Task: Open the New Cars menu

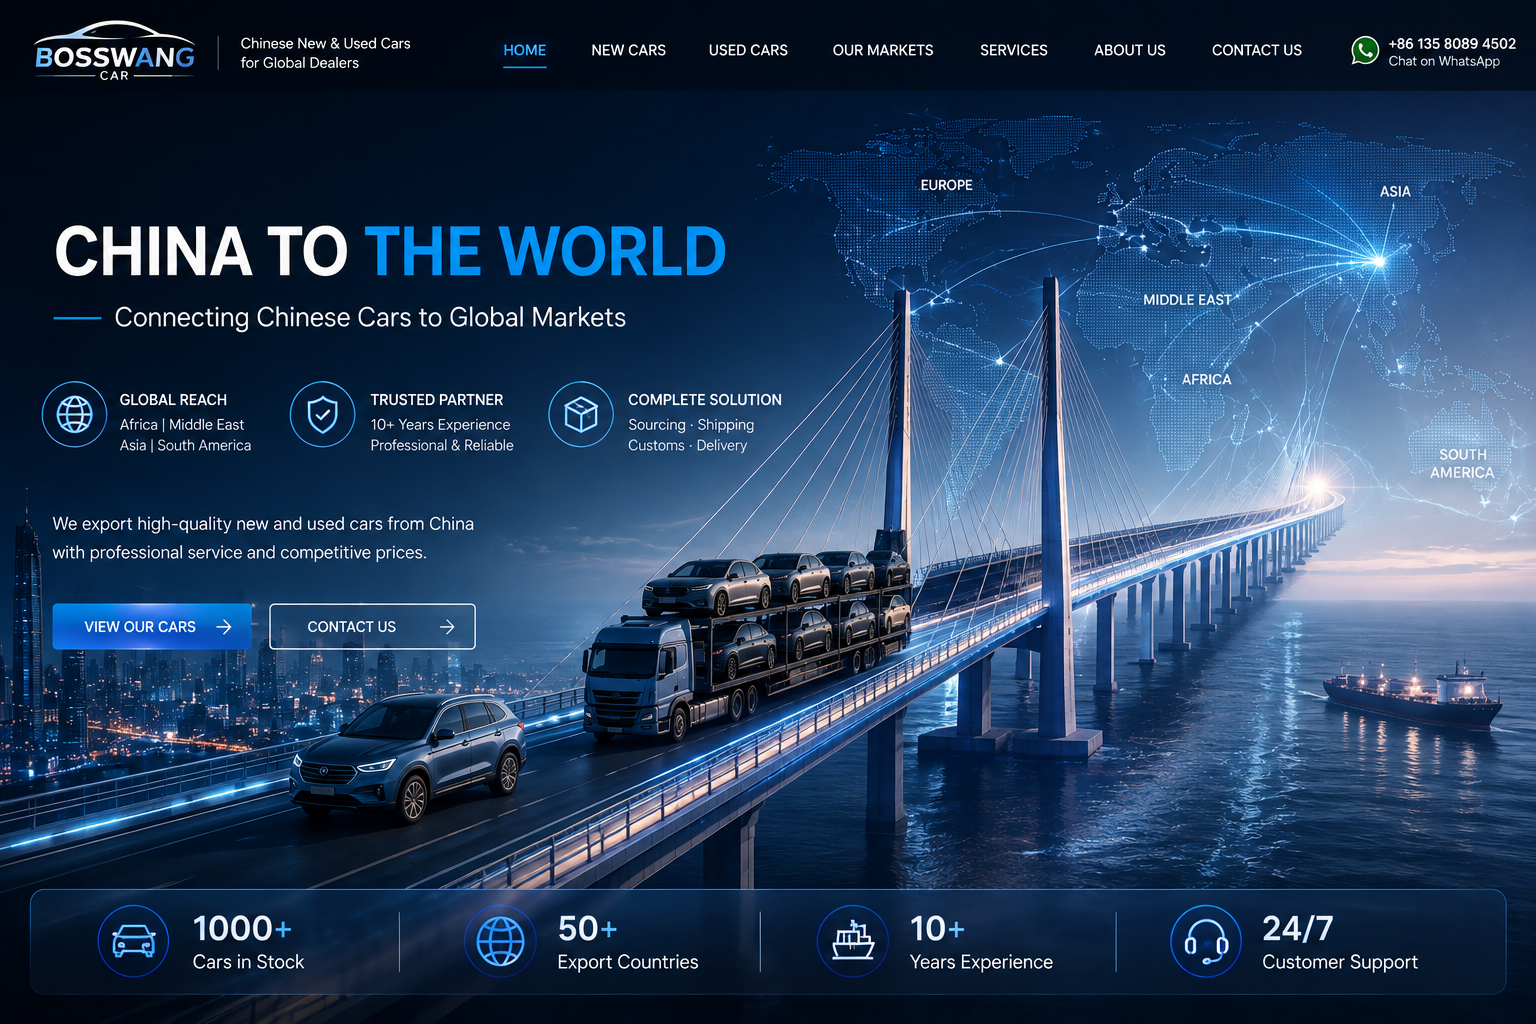Action: tap(628, 50)
